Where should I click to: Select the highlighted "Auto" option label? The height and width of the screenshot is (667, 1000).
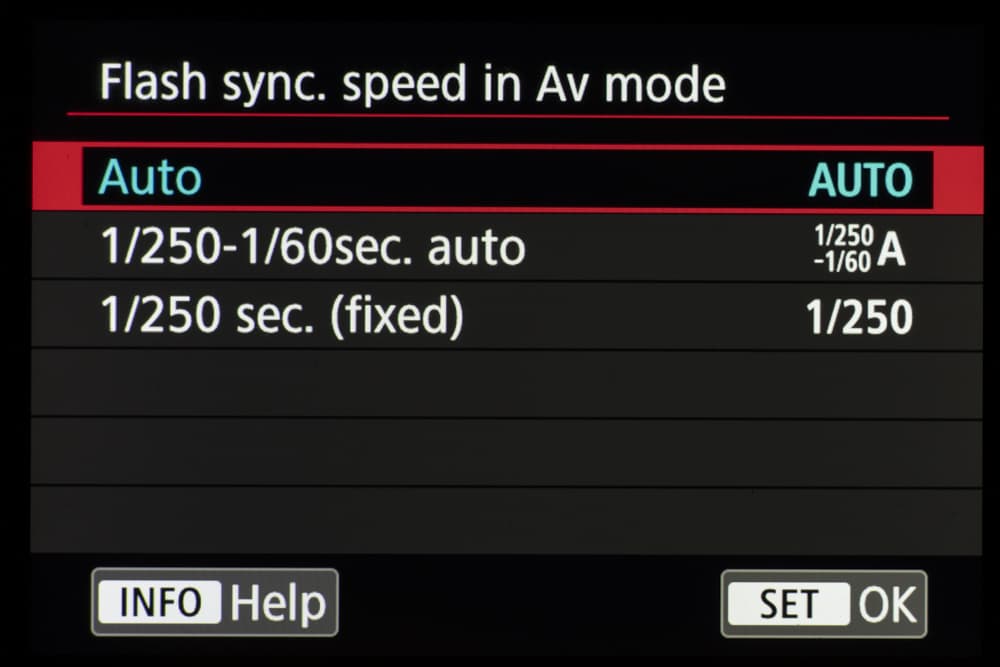point(150,178)
